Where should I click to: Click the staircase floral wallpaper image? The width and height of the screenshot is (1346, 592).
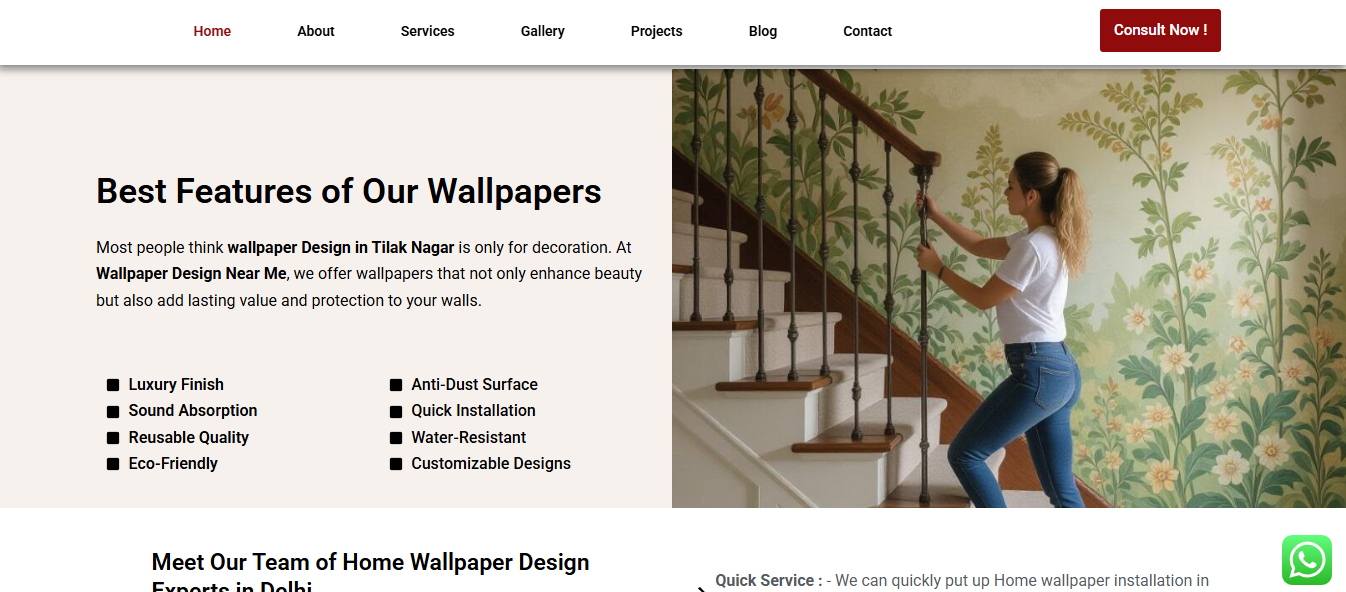tap(1009, 288)
